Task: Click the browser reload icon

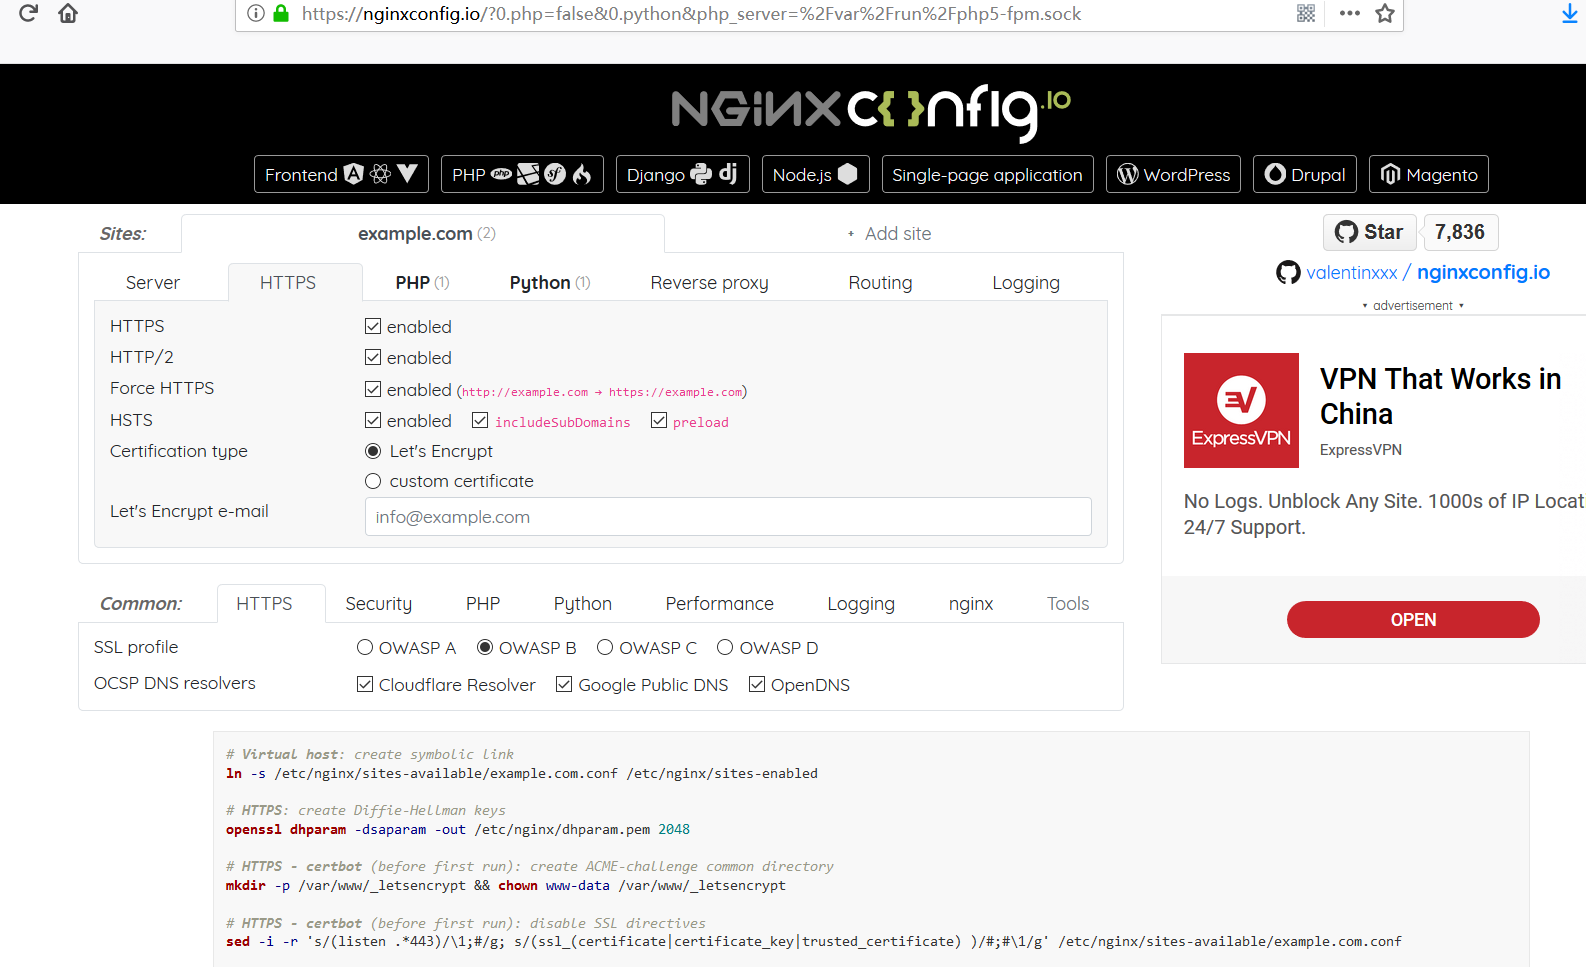Action: coord(28,13)
